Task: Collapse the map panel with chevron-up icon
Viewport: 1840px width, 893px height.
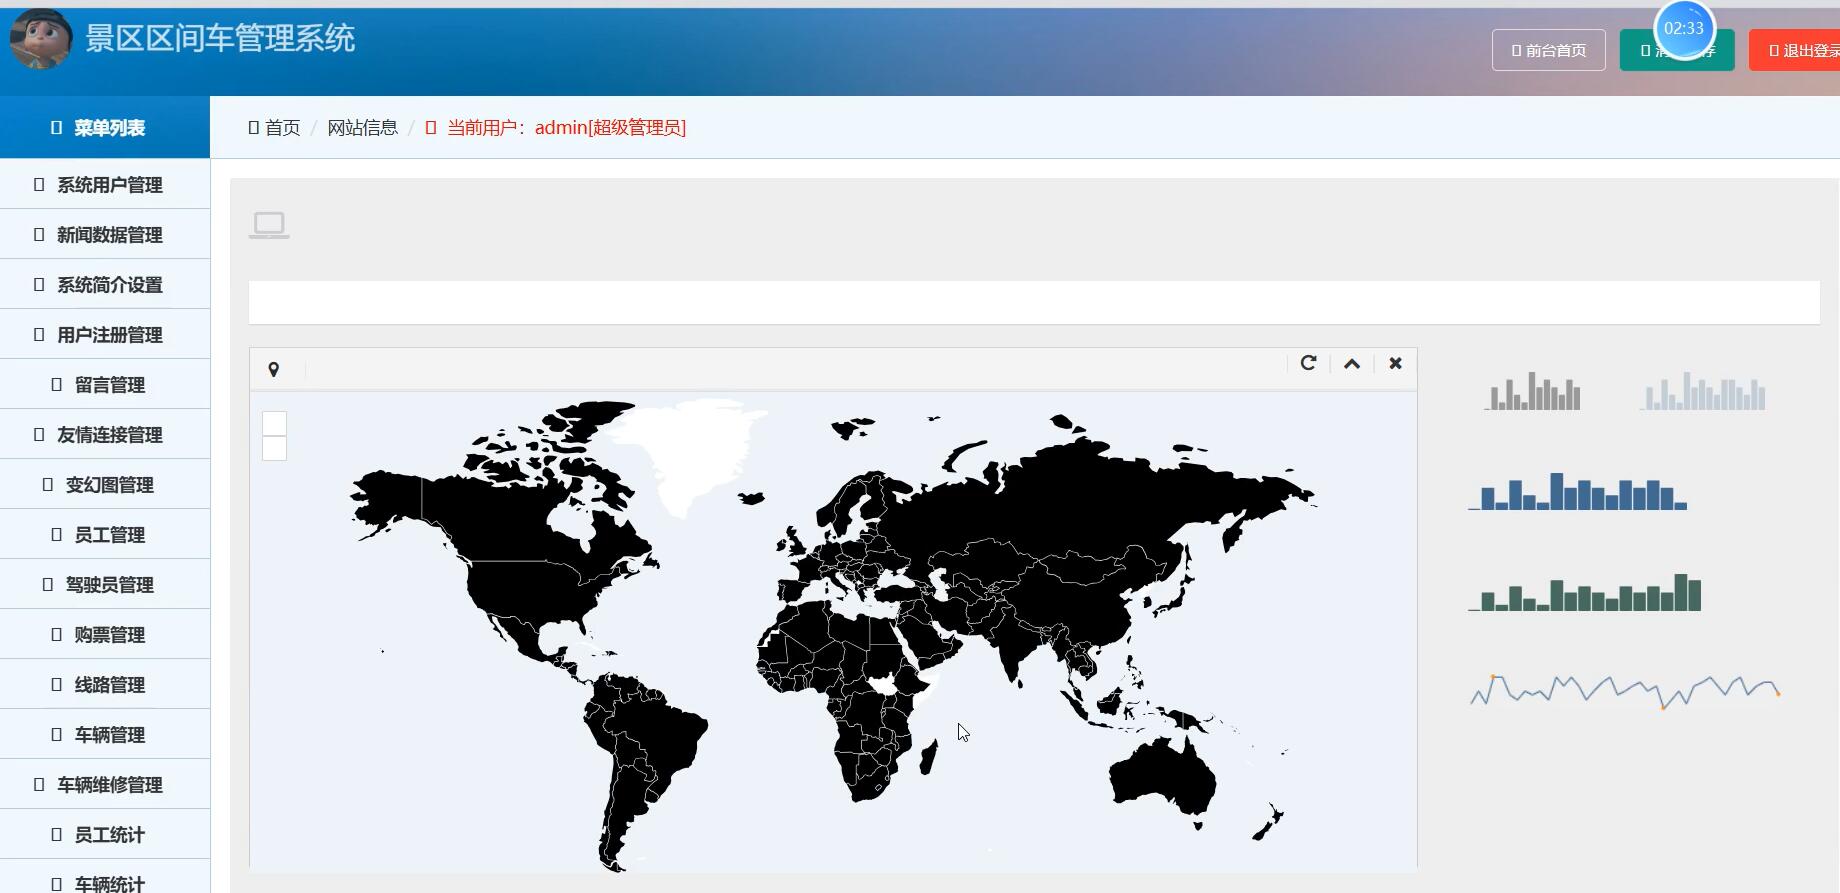Action: [x=1352, y=364]
